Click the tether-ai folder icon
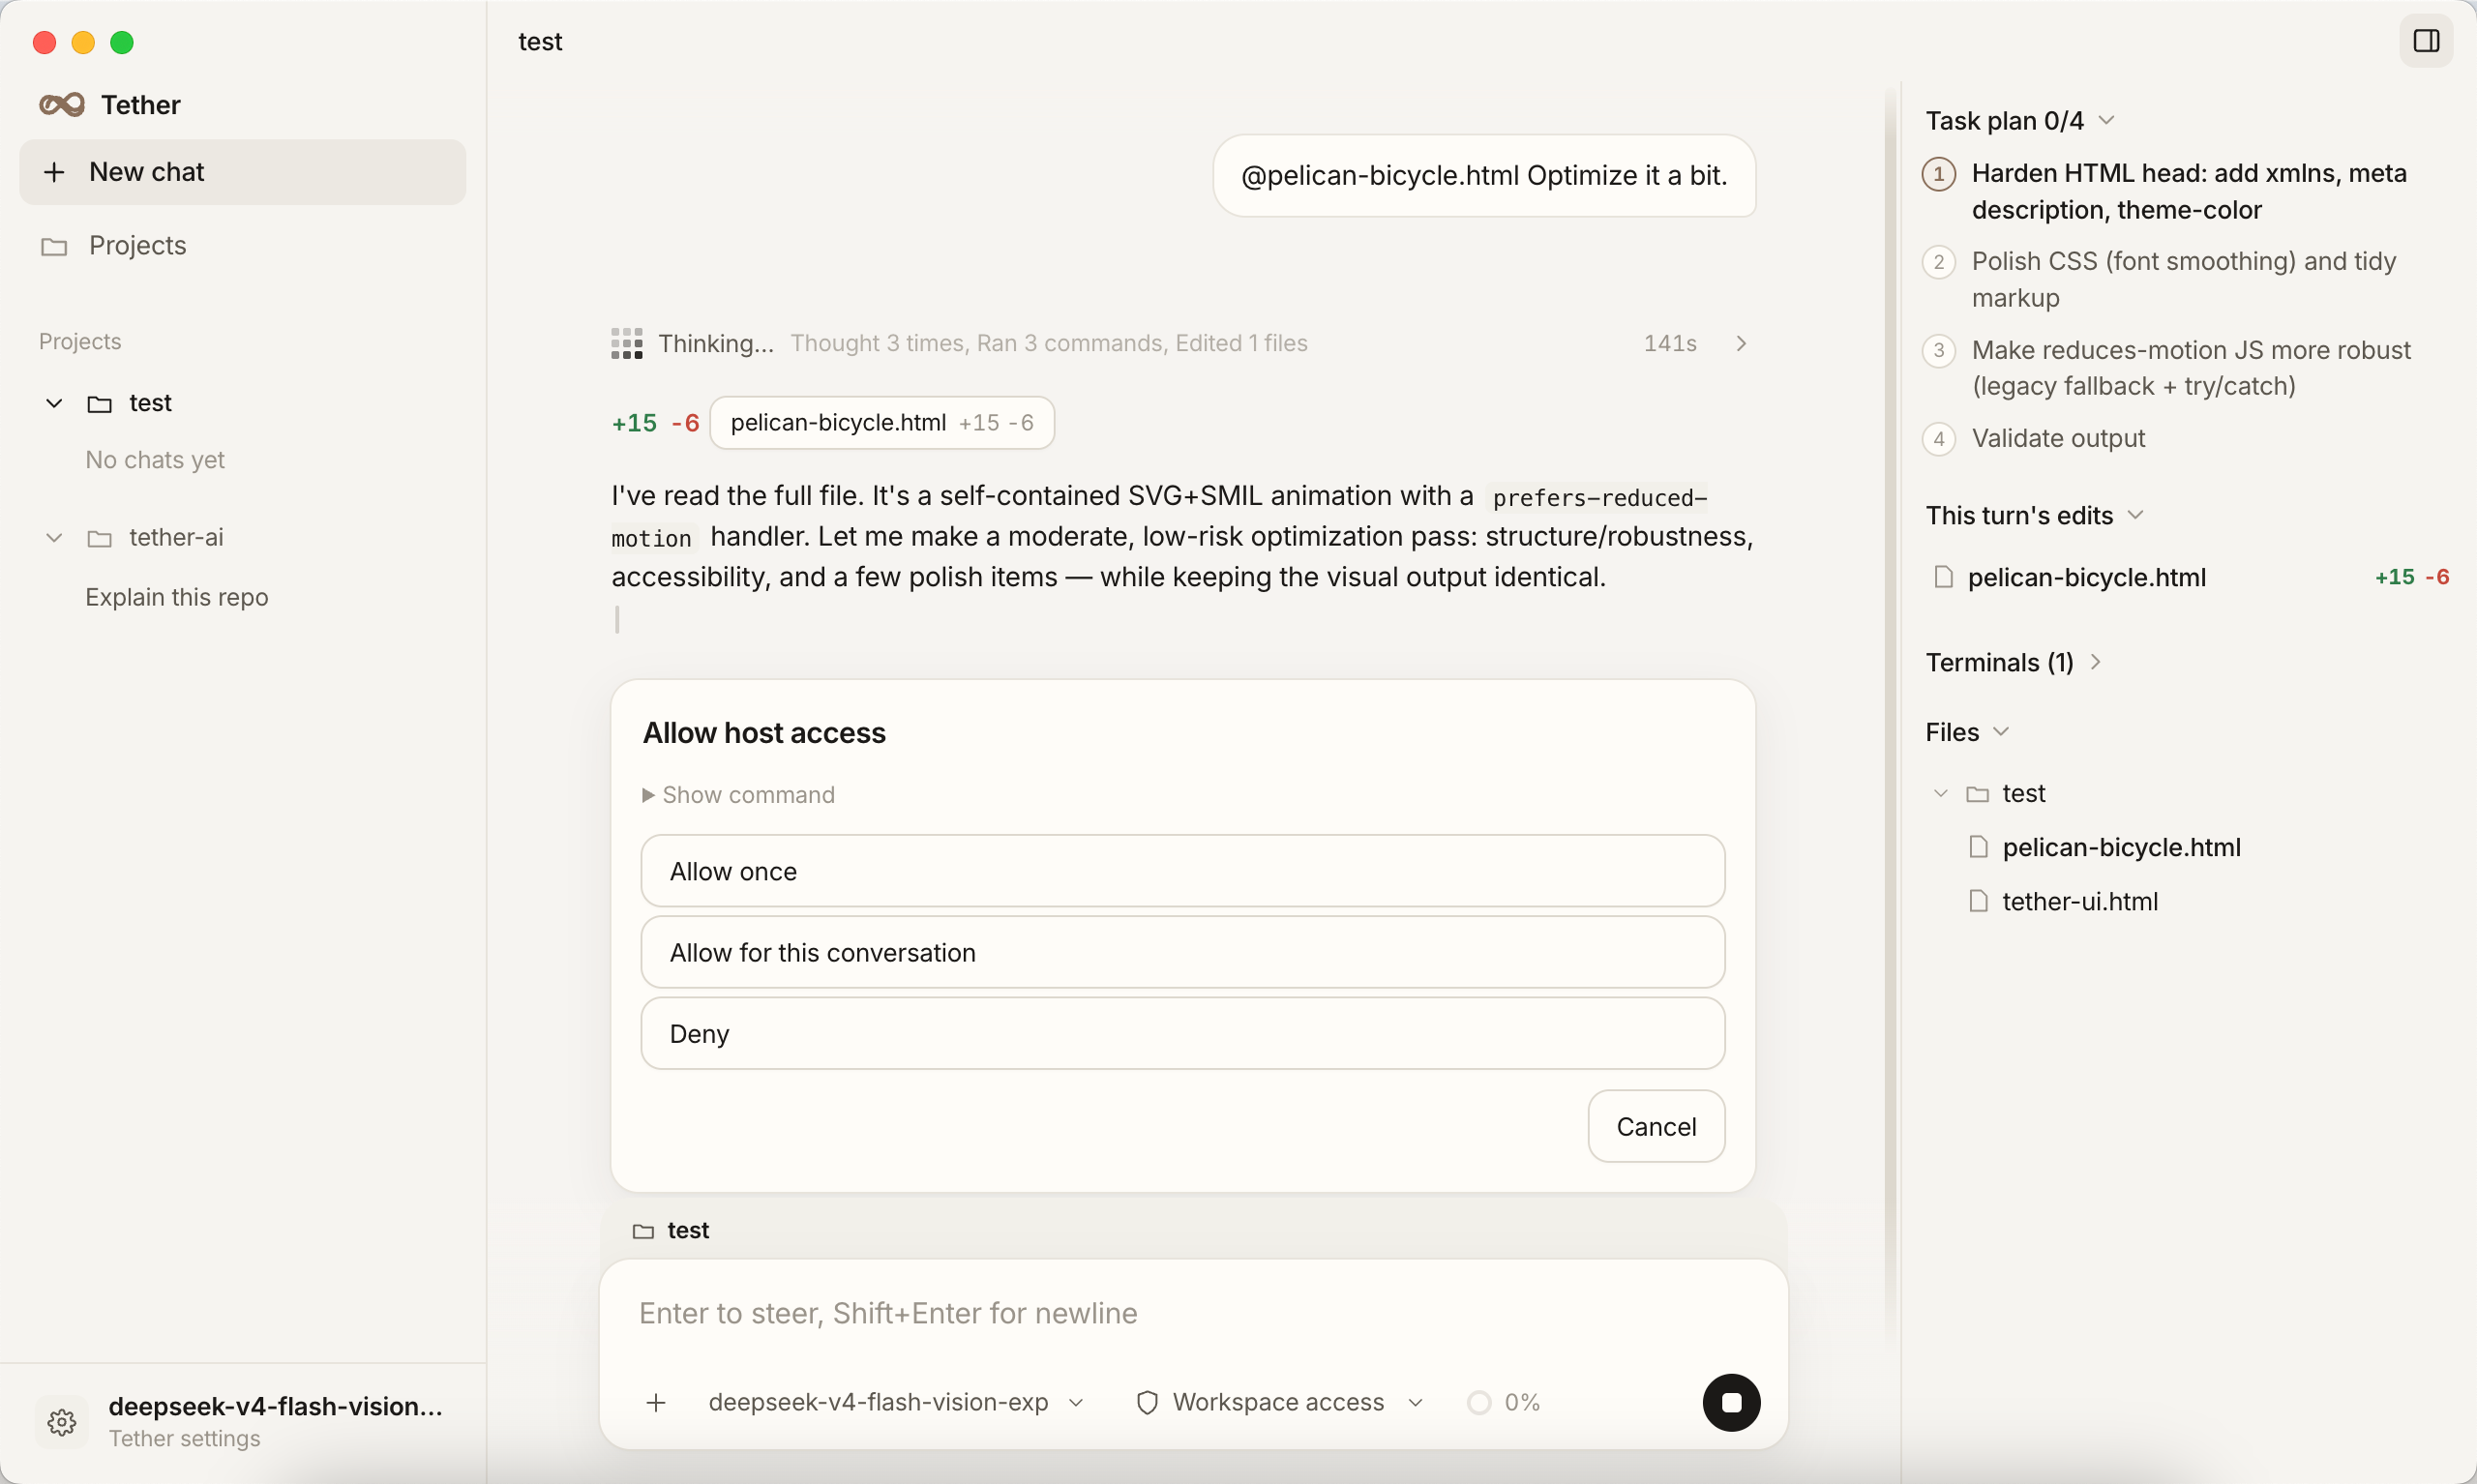 99,538
